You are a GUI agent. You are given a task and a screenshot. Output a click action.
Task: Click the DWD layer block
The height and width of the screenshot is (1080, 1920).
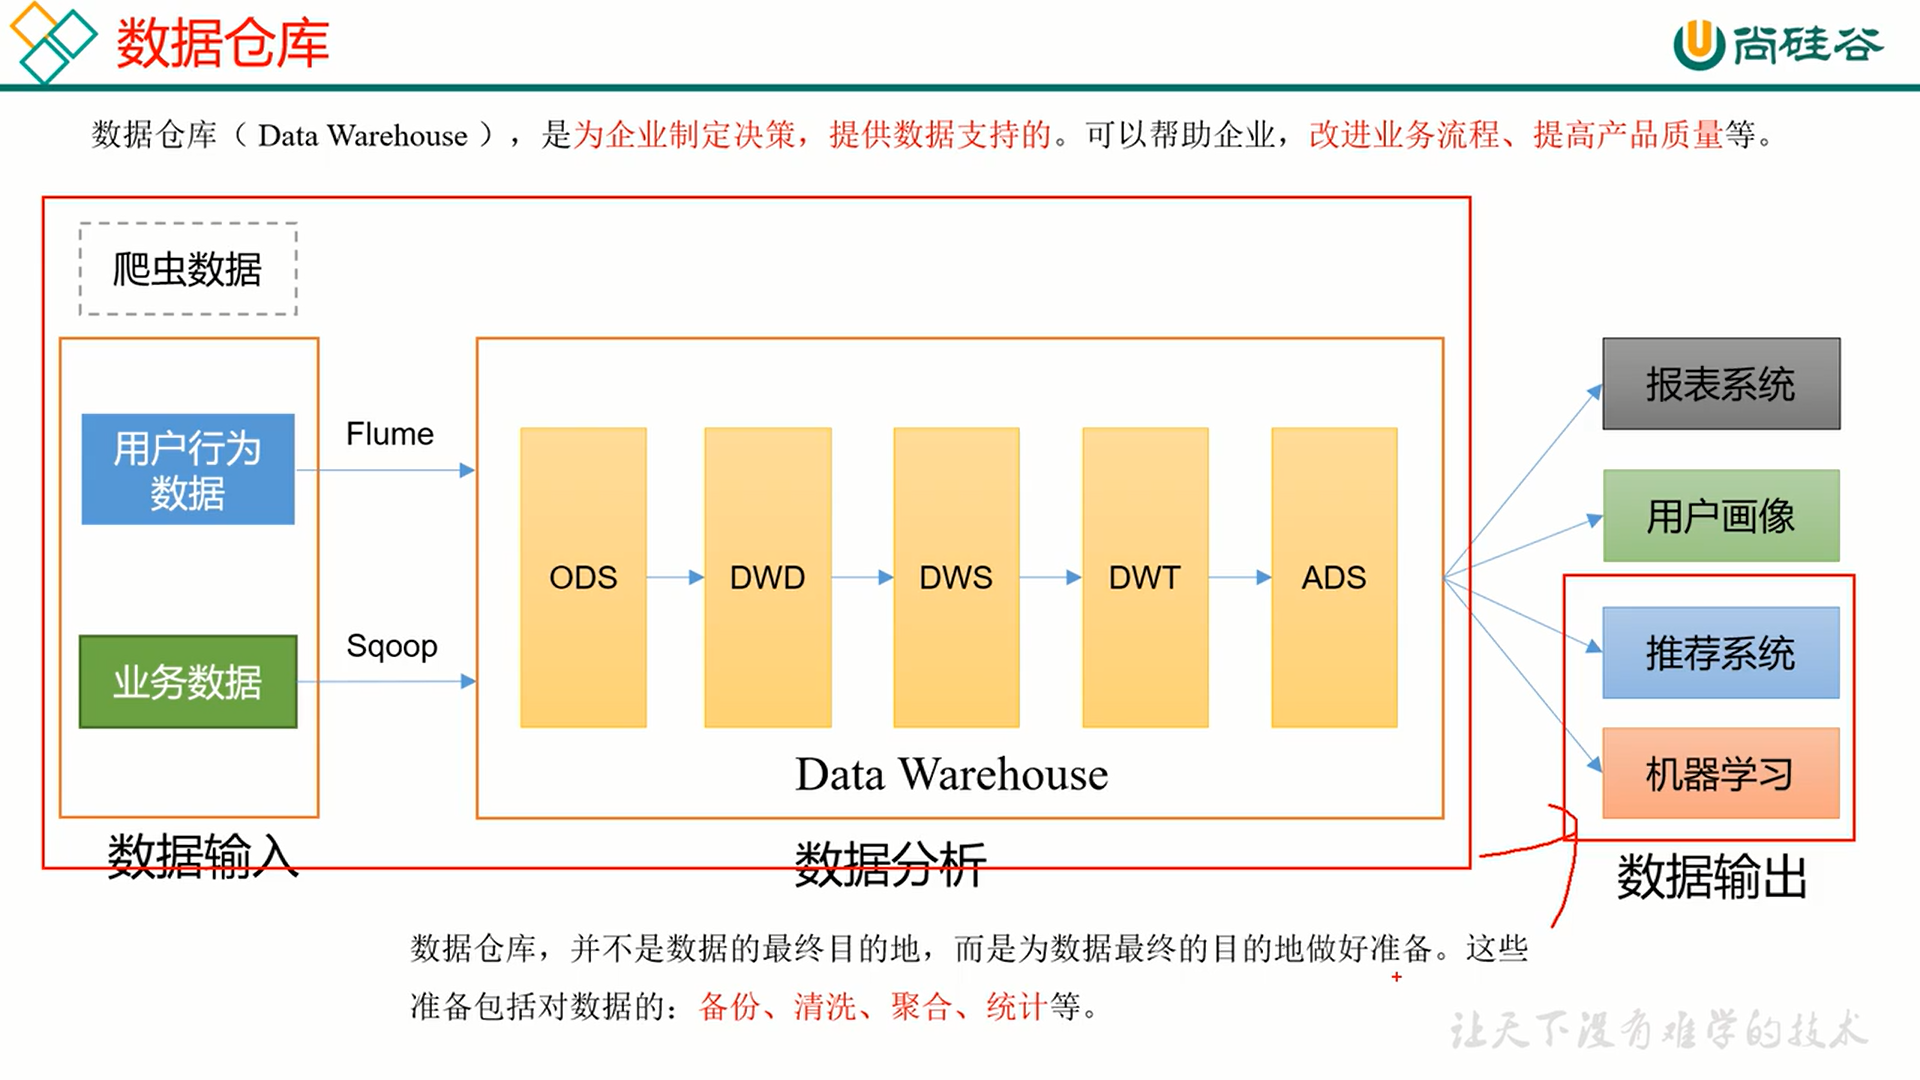pos(766,572)
